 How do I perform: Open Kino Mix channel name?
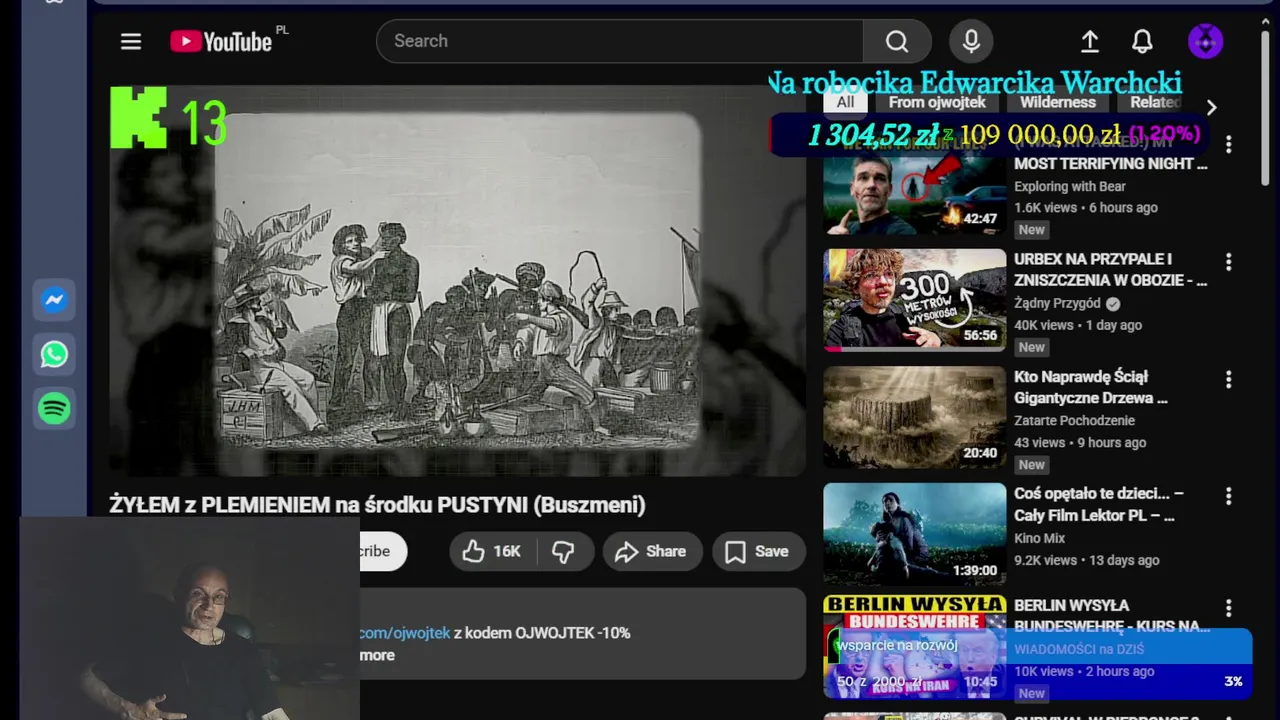pos(1040,538)
